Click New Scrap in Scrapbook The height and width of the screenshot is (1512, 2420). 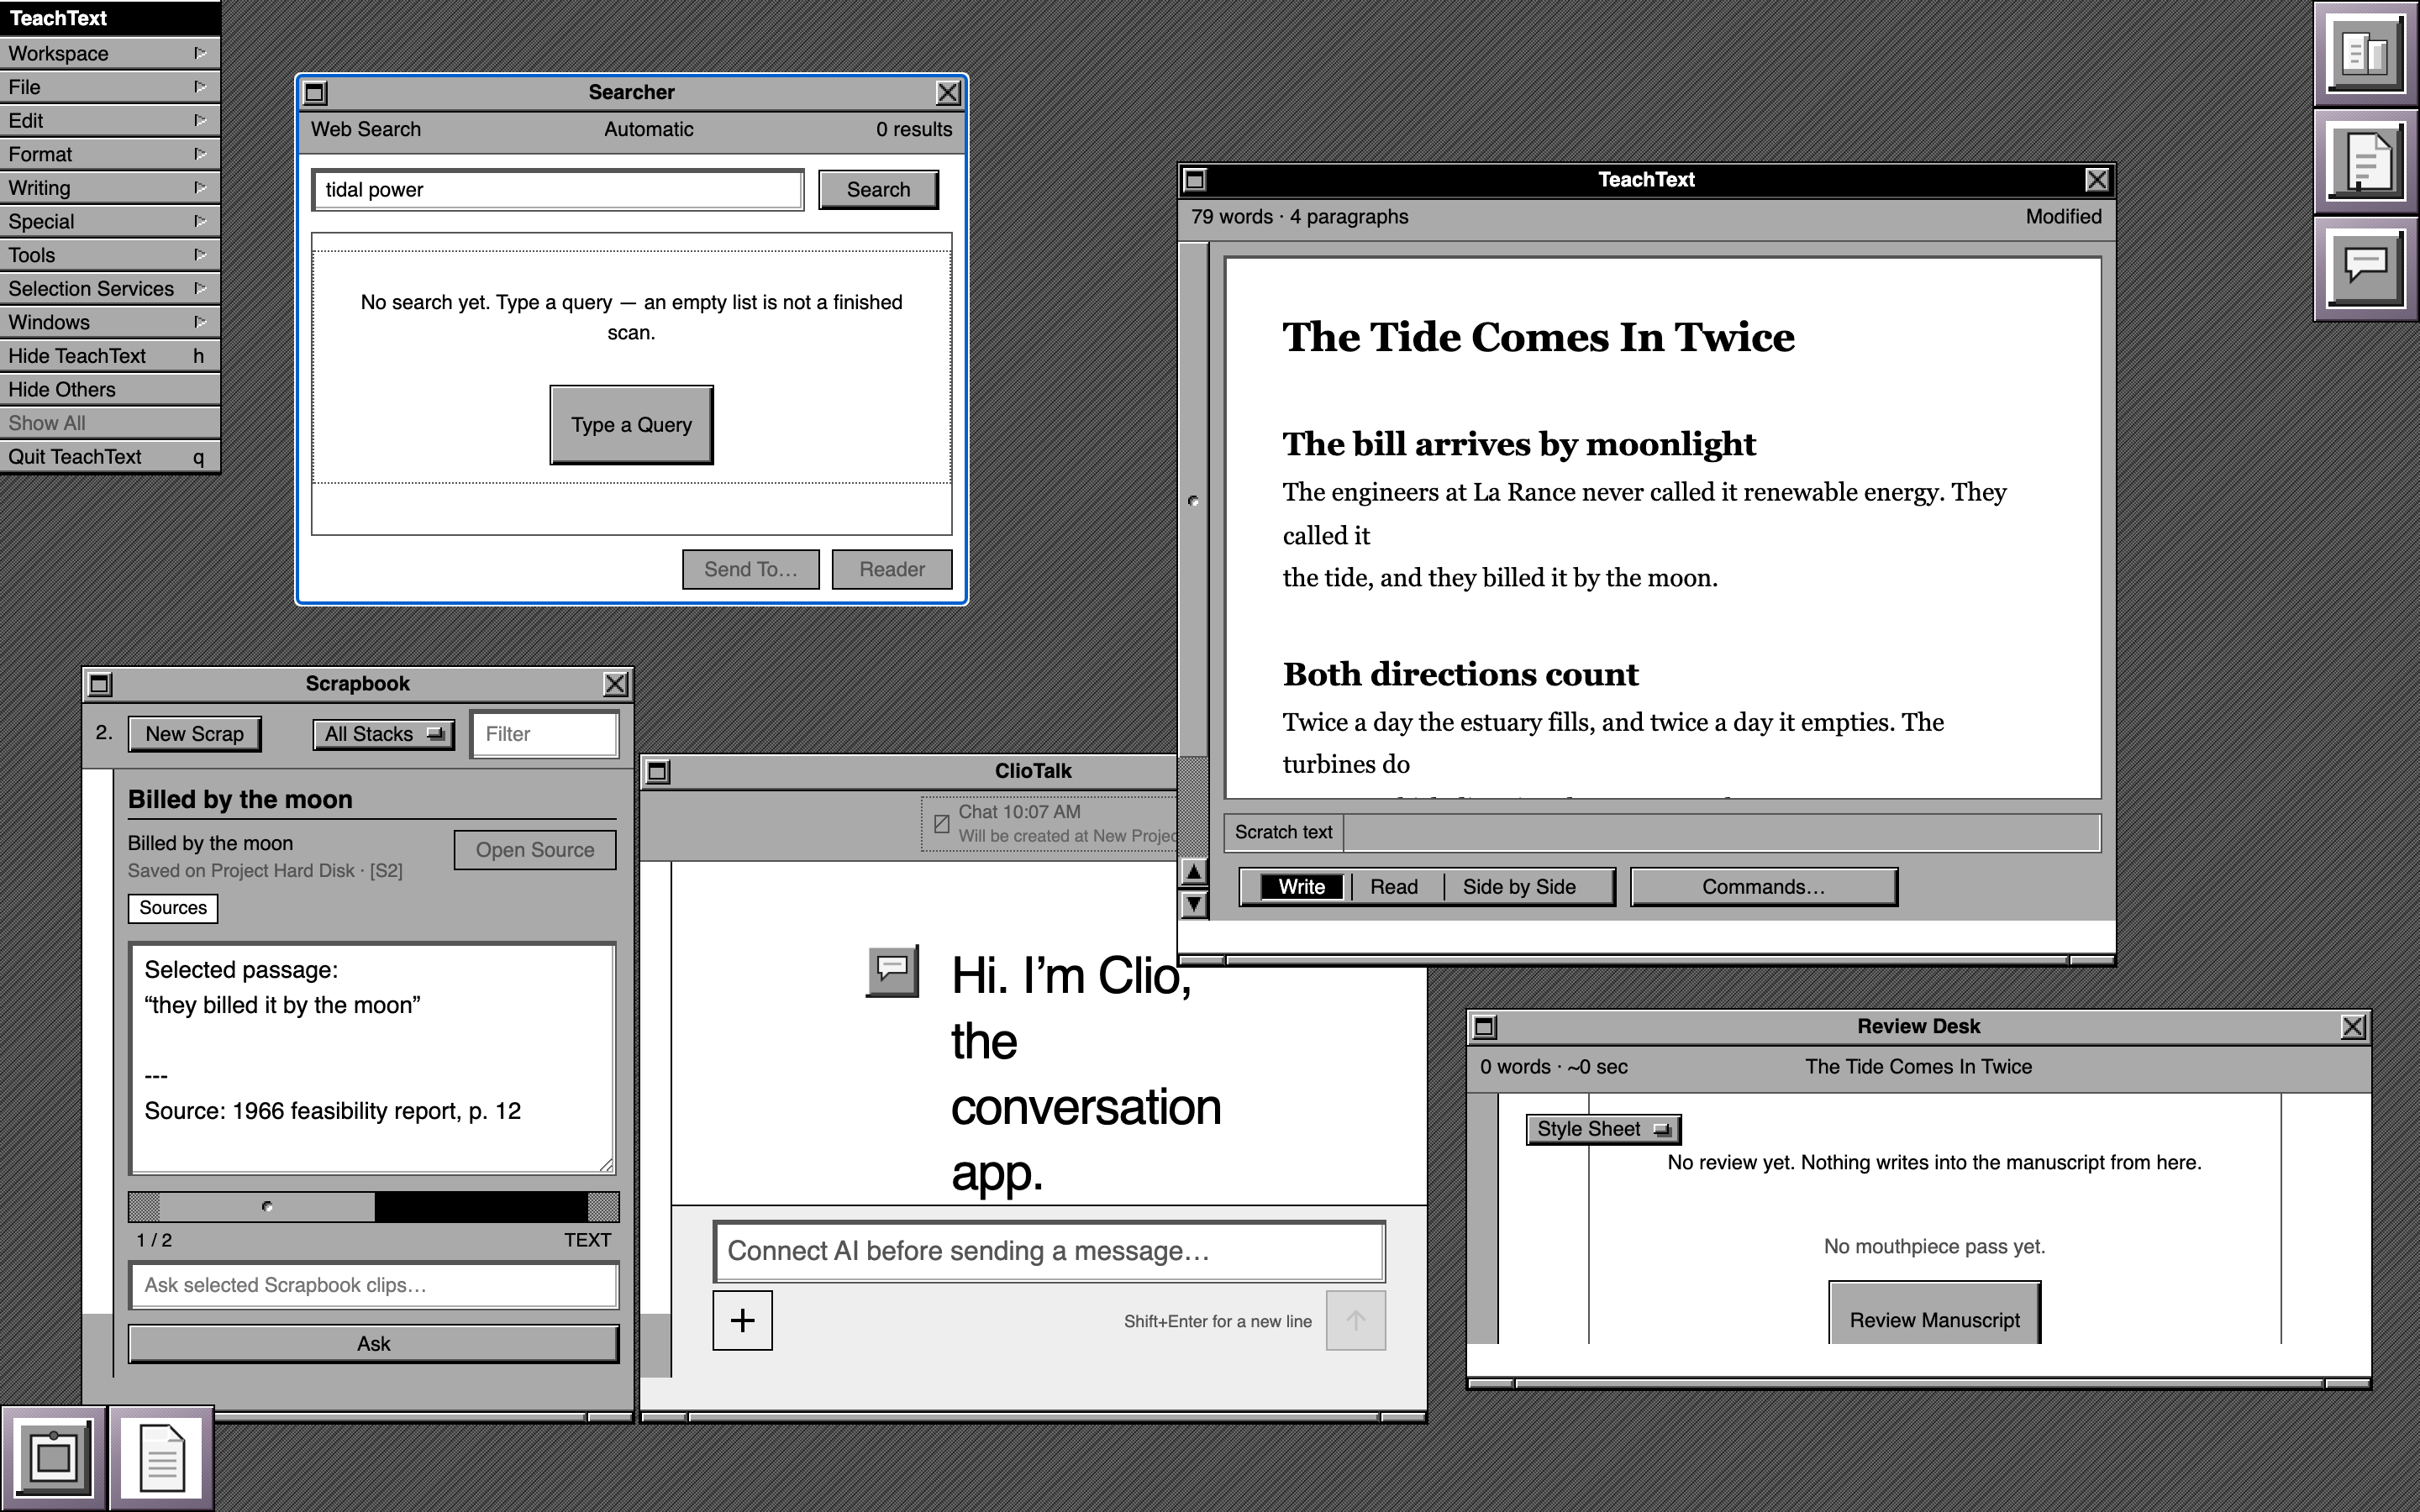[194, 734]
